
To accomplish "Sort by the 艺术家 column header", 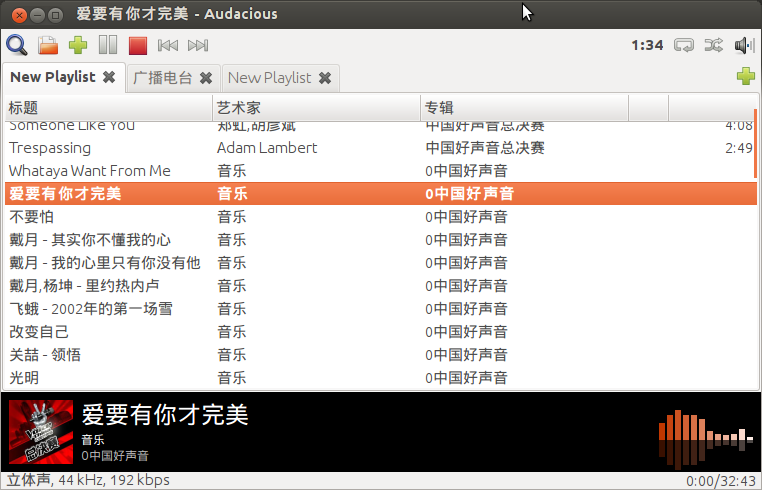I will click(x=316, y=107).
